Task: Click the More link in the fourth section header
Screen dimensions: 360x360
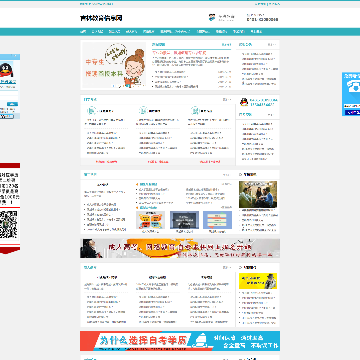Action: click(227, 267)
